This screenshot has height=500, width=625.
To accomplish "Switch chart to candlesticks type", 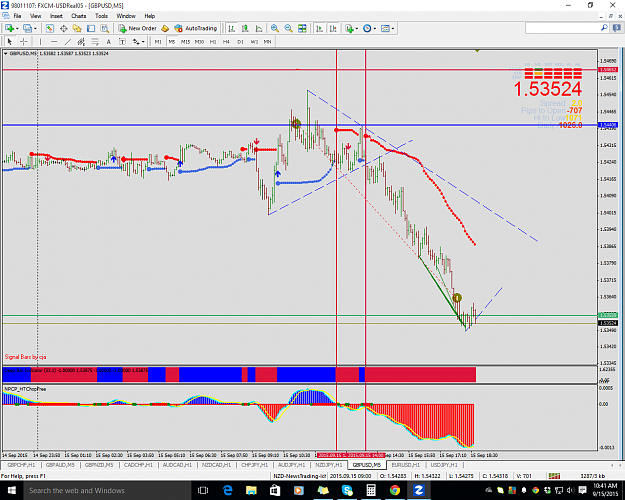I will coord(245,28).
